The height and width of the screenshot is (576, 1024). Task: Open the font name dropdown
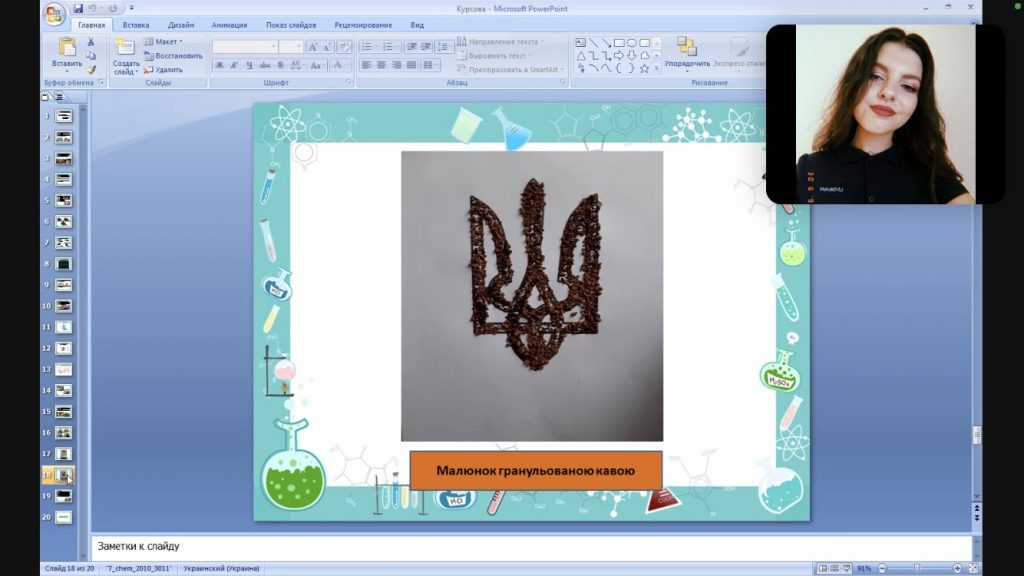pyautogui.click(x=273, y=47)
